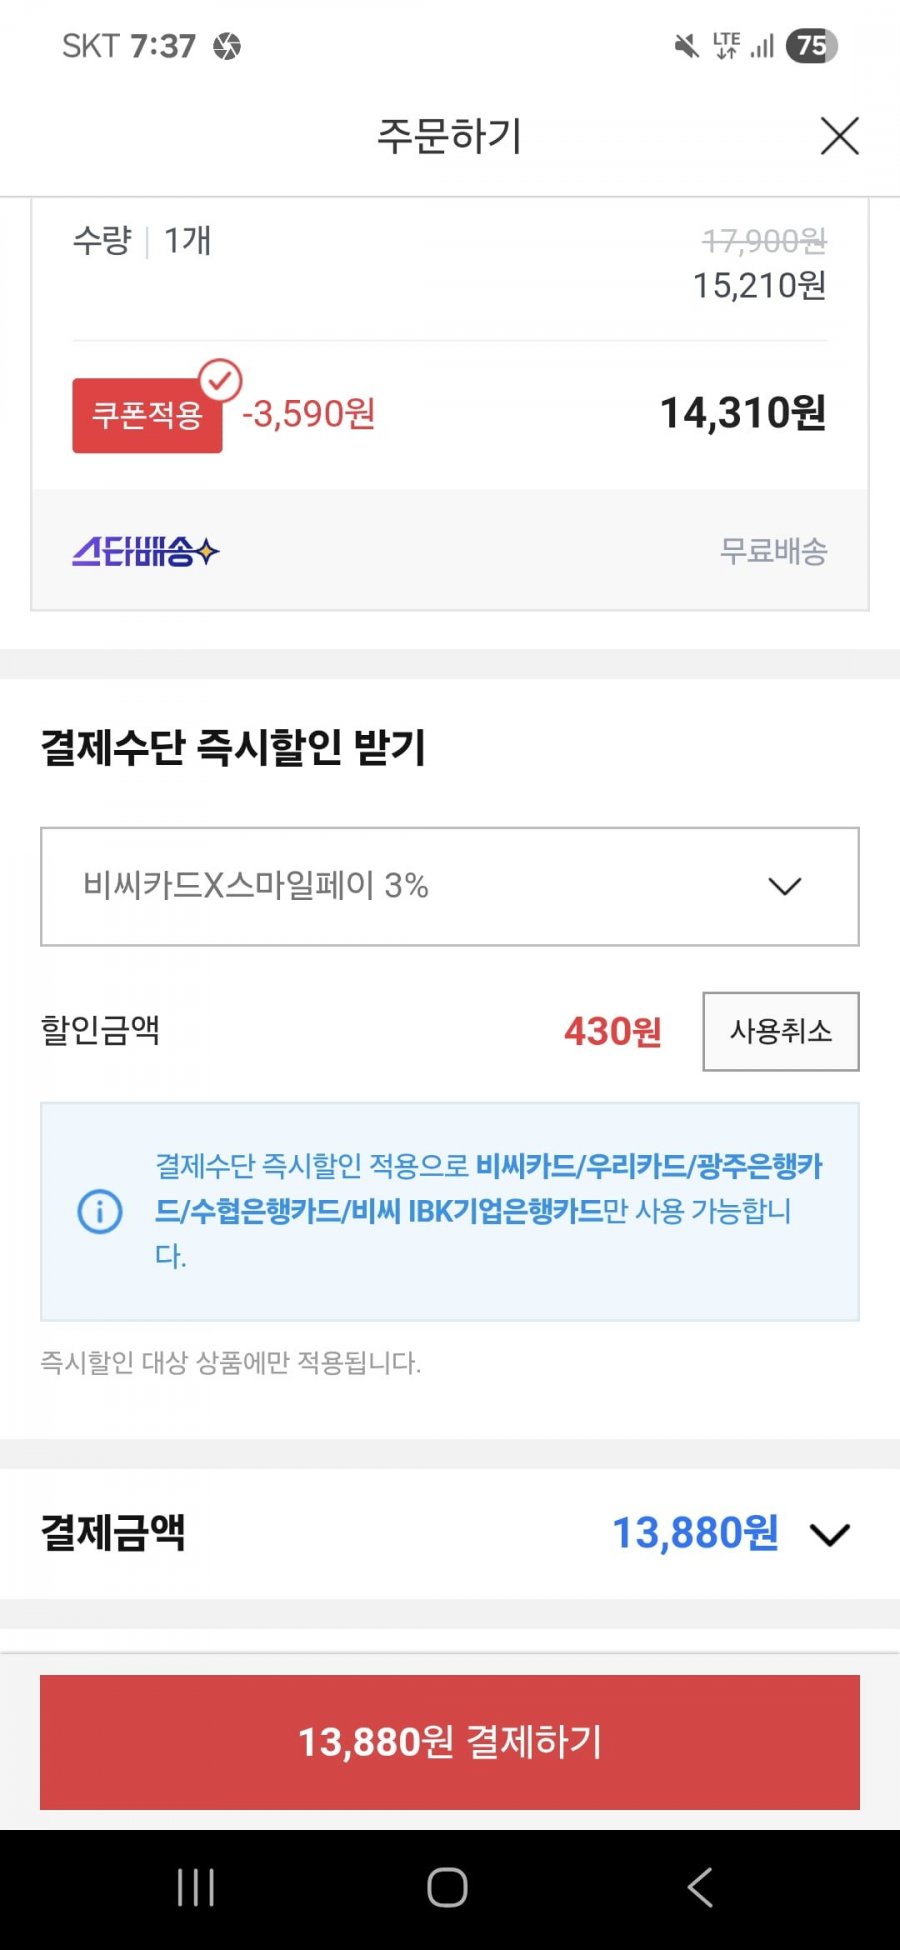Tap the blue 13,880원 payment total

coord(695,1533)
